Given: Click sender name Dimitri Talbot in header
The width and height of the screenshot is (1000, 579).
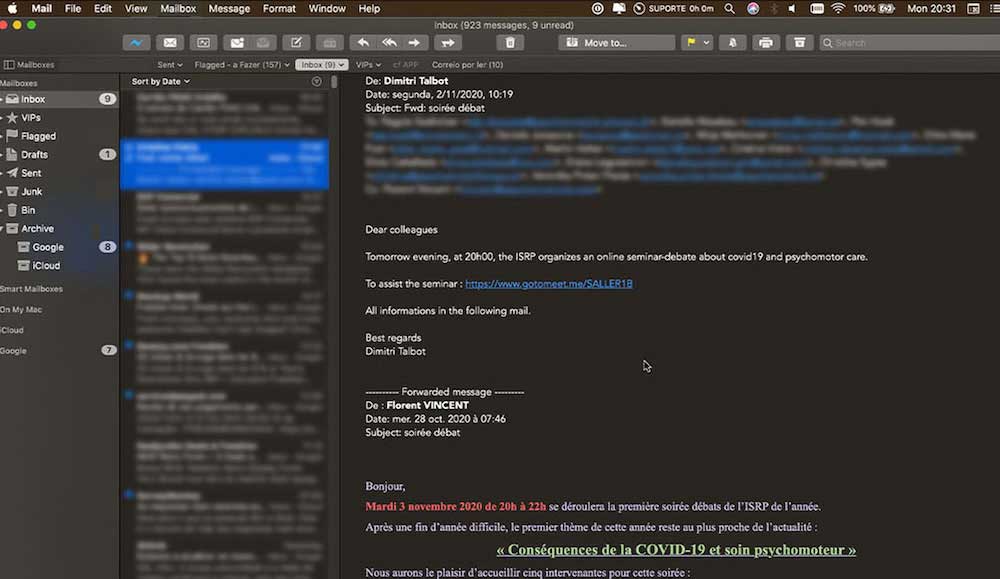Looking at the screenshot, I should pos(415,81).
